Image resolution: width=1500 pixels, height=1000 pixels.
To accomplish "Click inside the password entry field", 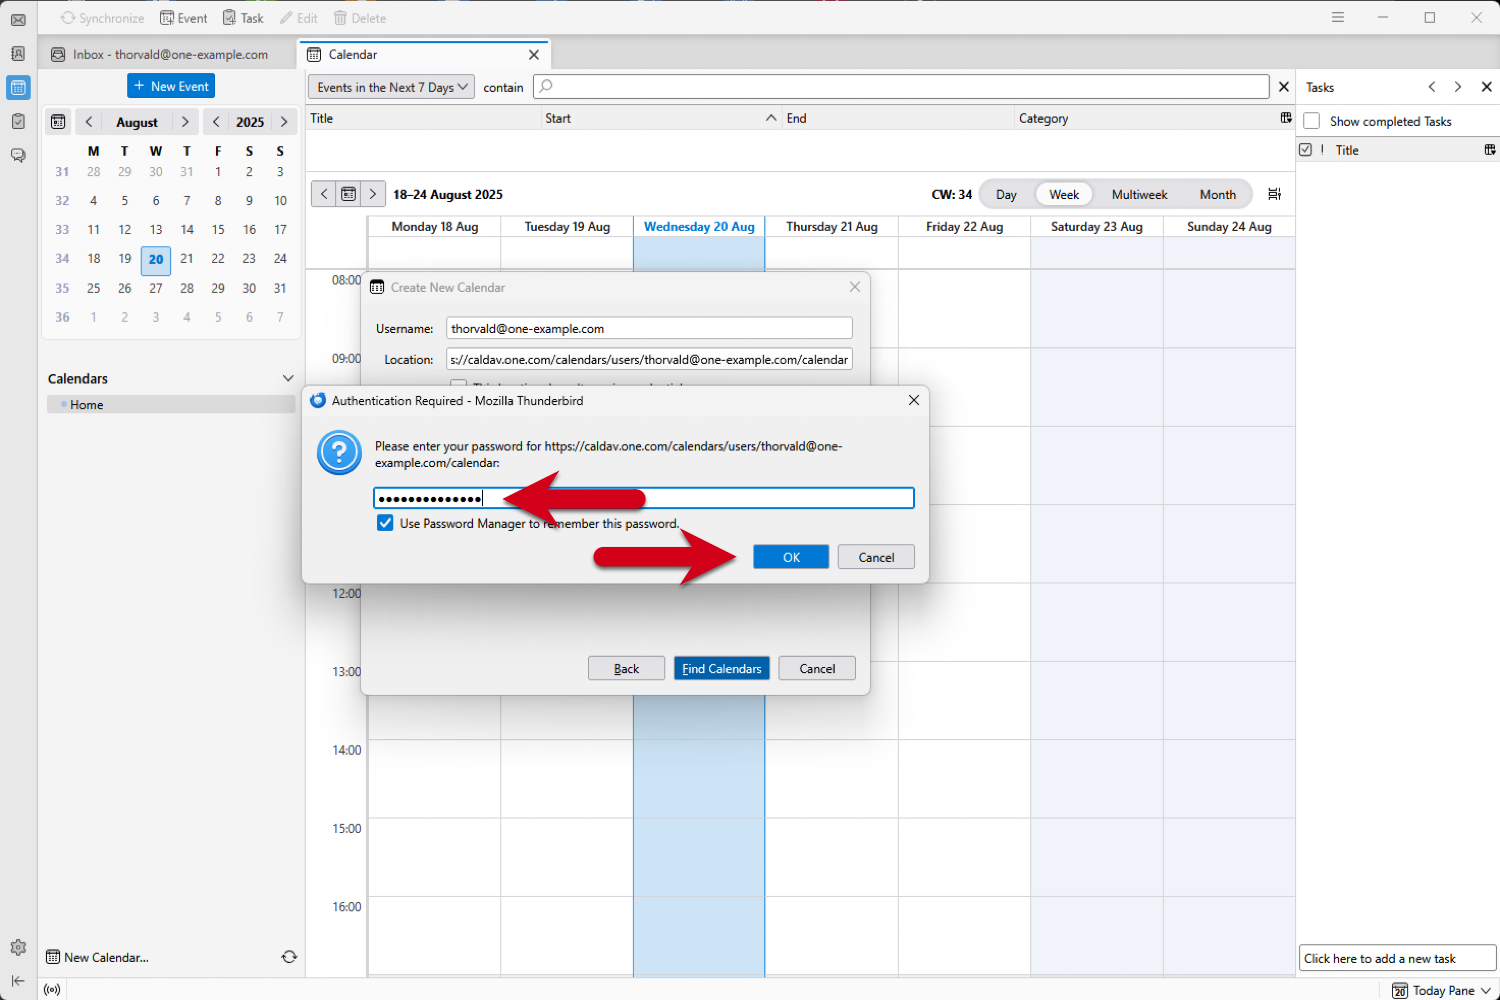I will click(x=643, y=497).
